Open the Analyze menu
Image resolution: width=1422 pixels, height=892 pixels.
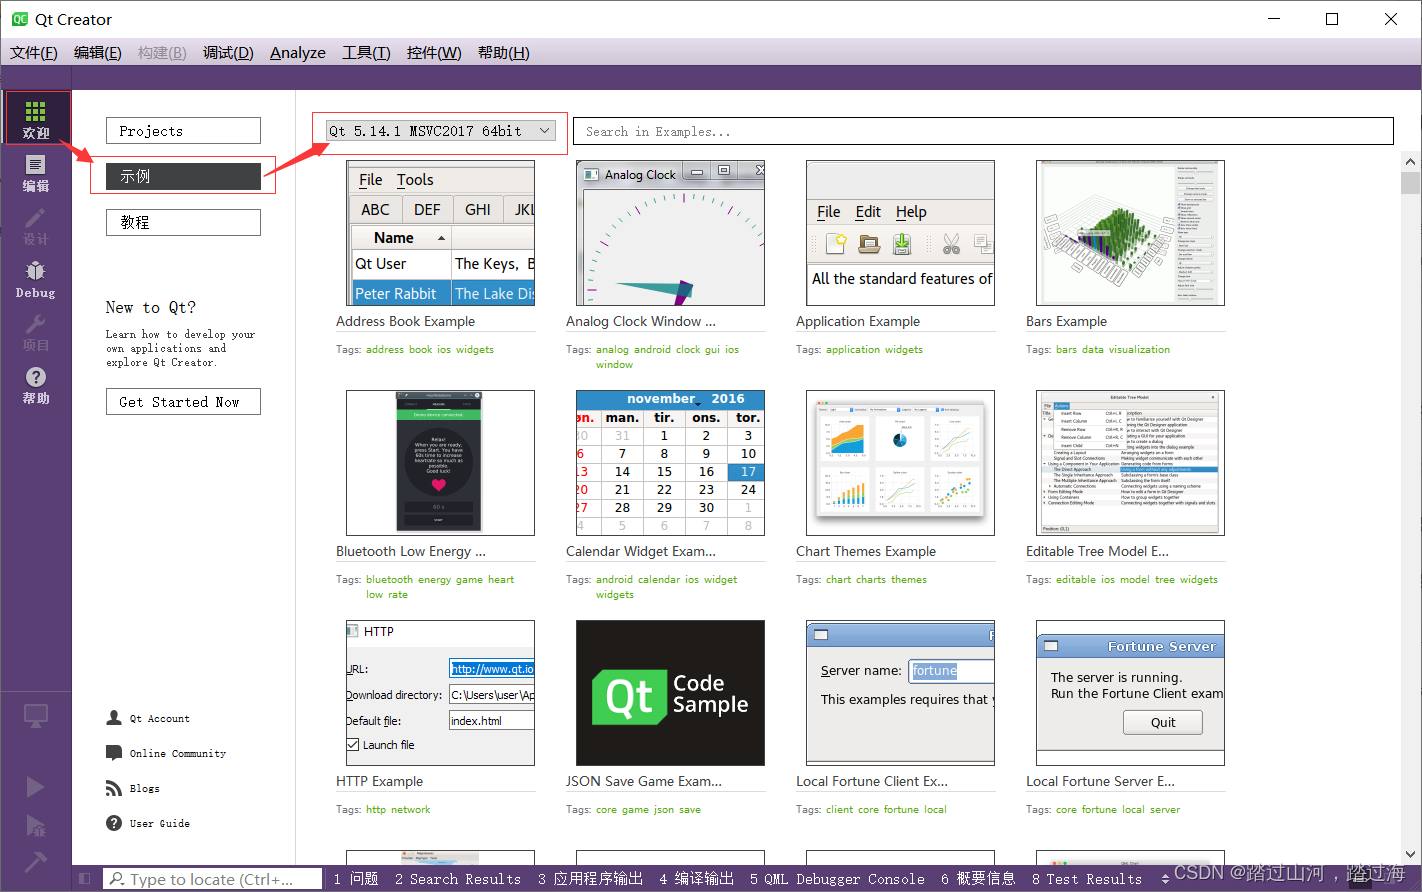pos(298,53)
